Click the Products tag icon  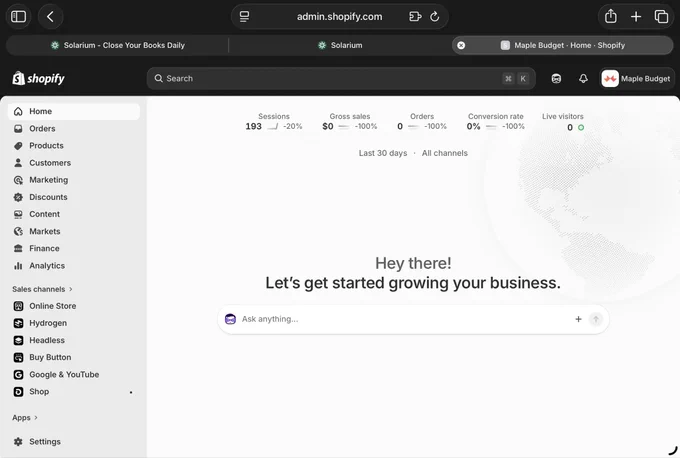(x=18, y=146)
